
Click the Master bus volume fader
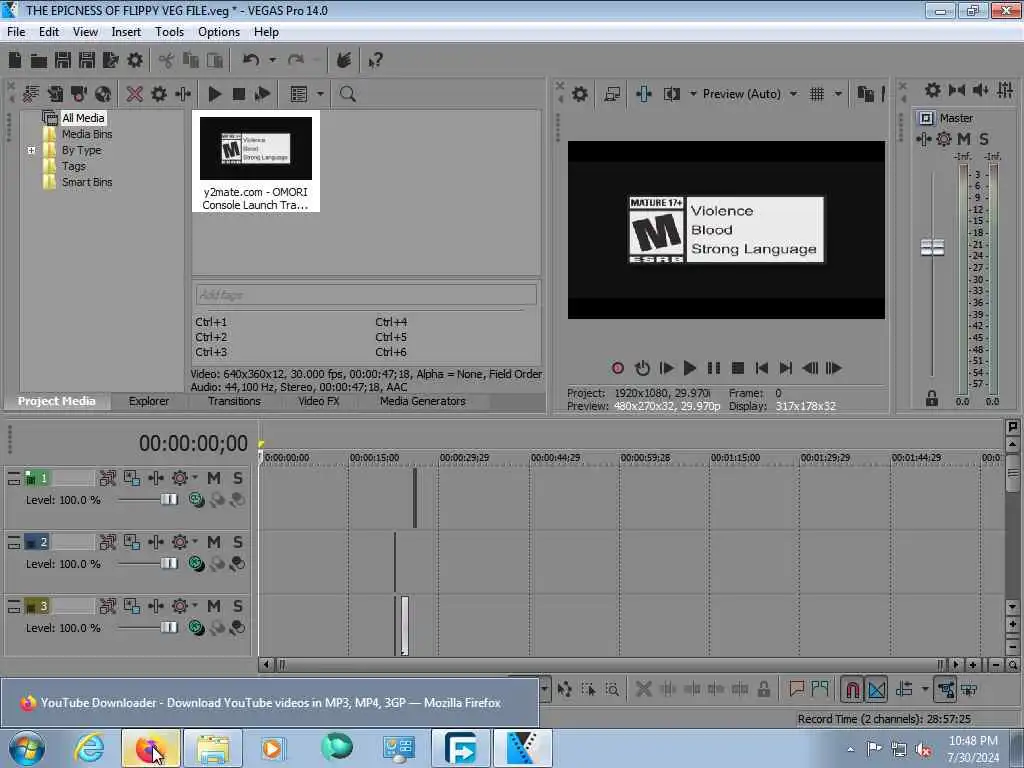(x=932, y=248)
